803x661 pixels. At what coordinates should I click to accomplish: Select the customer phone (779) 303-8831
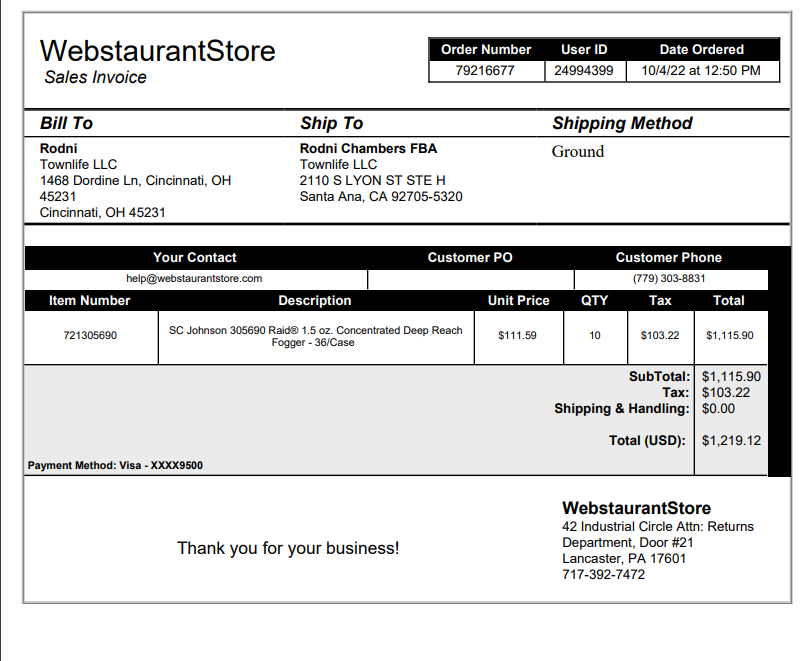pos(669,279)
